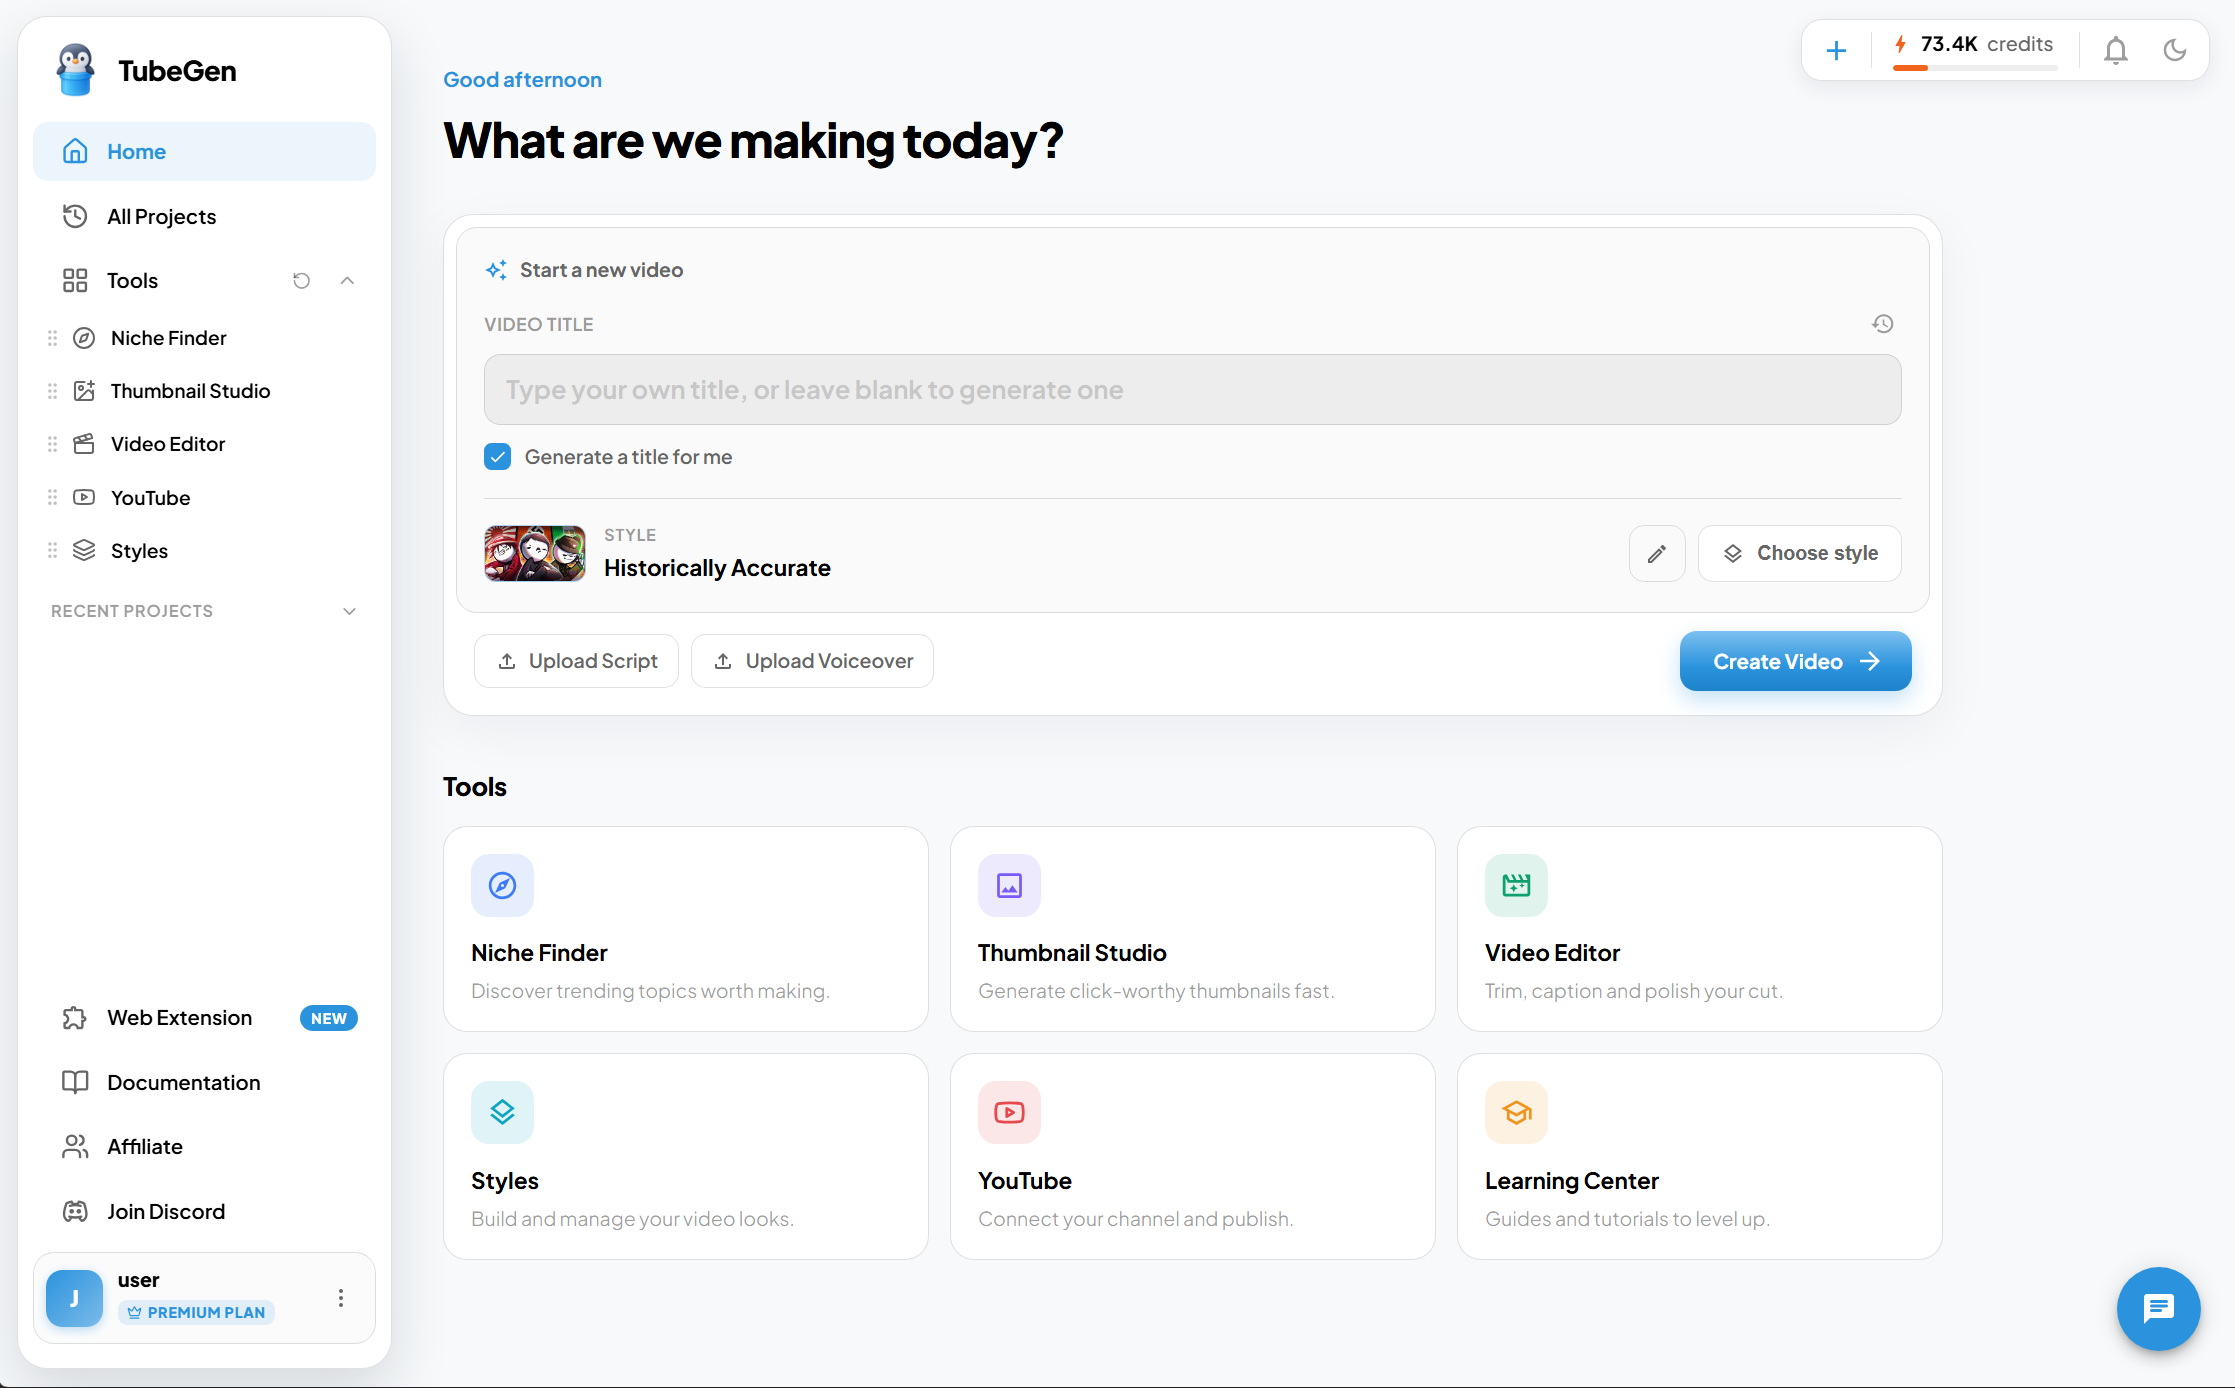Image resolution: width=2235 pixels, height=1388 pixels.
Task: Uncheck Generate a title for me
Action: pos(497,457)
